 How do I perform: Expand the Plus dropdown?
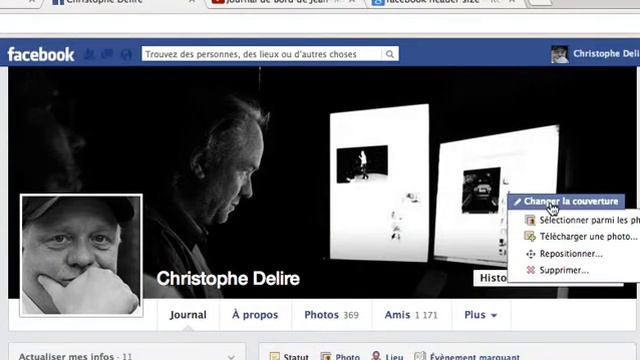481,315
